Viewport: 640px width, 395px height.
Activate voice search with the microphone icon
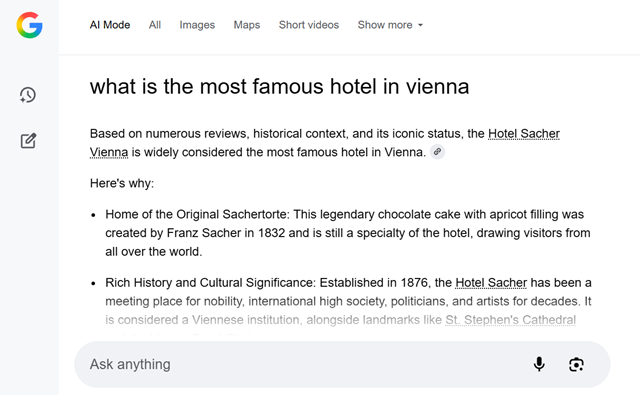[x=539, y=364]
